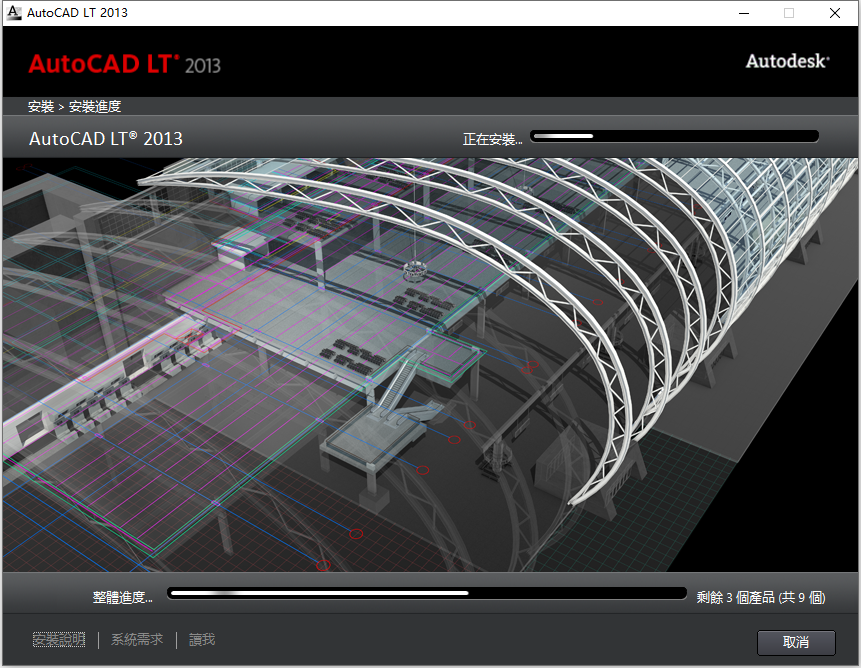Minimize the installer window
Image resolution: width=861 pixels, height=668 pixels.
pos(744,13)
